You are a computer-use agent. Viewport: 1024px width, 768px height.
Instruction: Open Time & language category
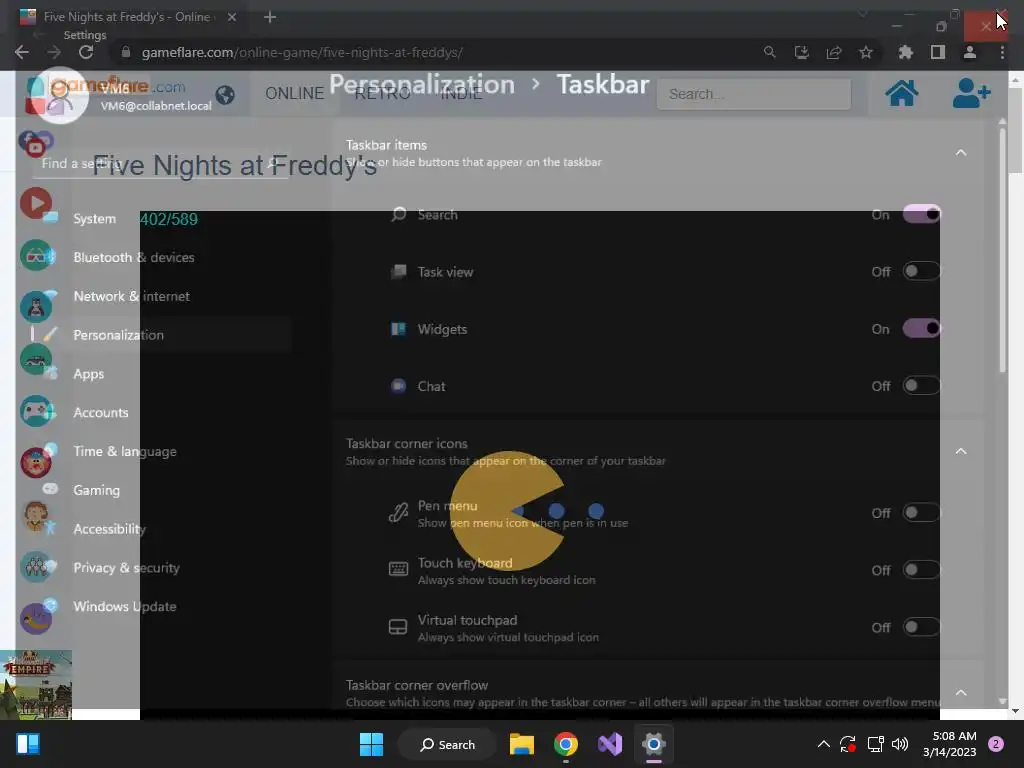point(160,451)
